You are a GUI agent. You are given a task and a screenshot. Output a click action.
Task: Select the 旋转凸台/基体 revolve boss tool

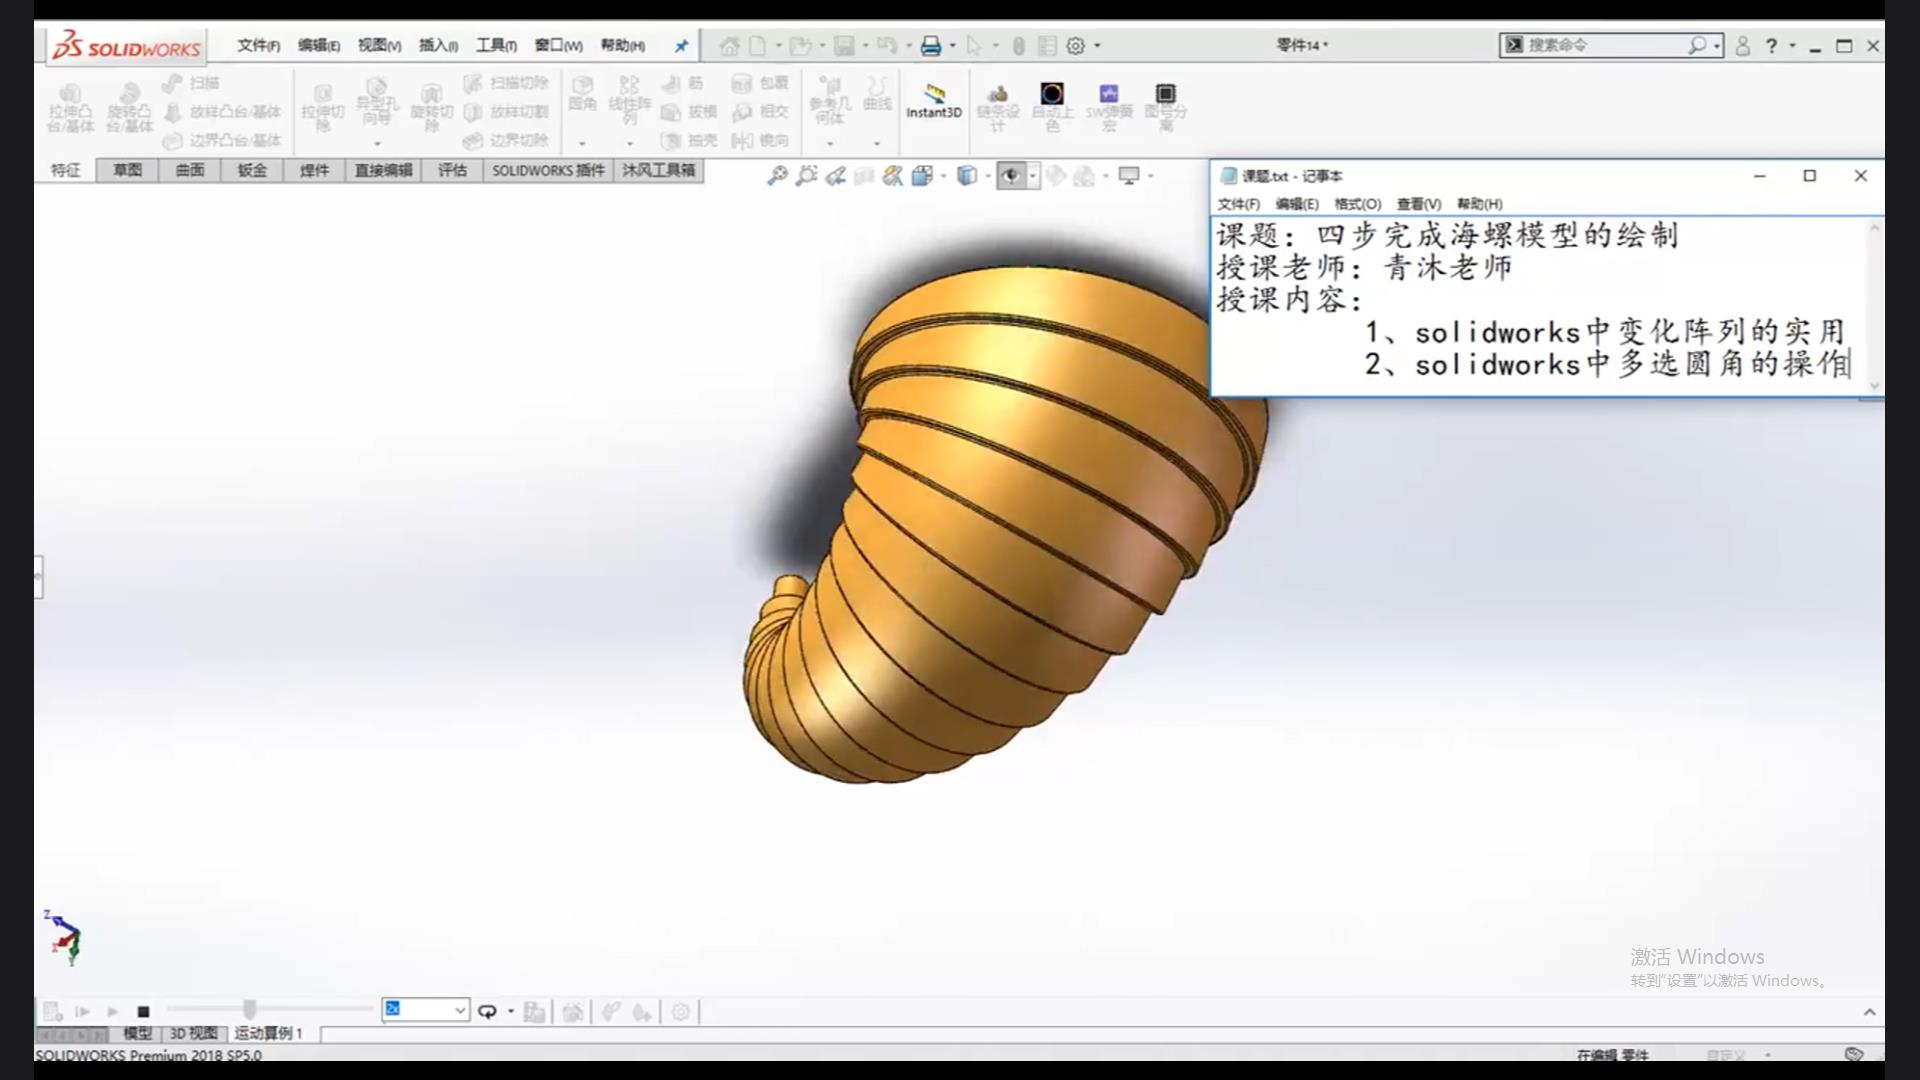click(x=130, y=108)
